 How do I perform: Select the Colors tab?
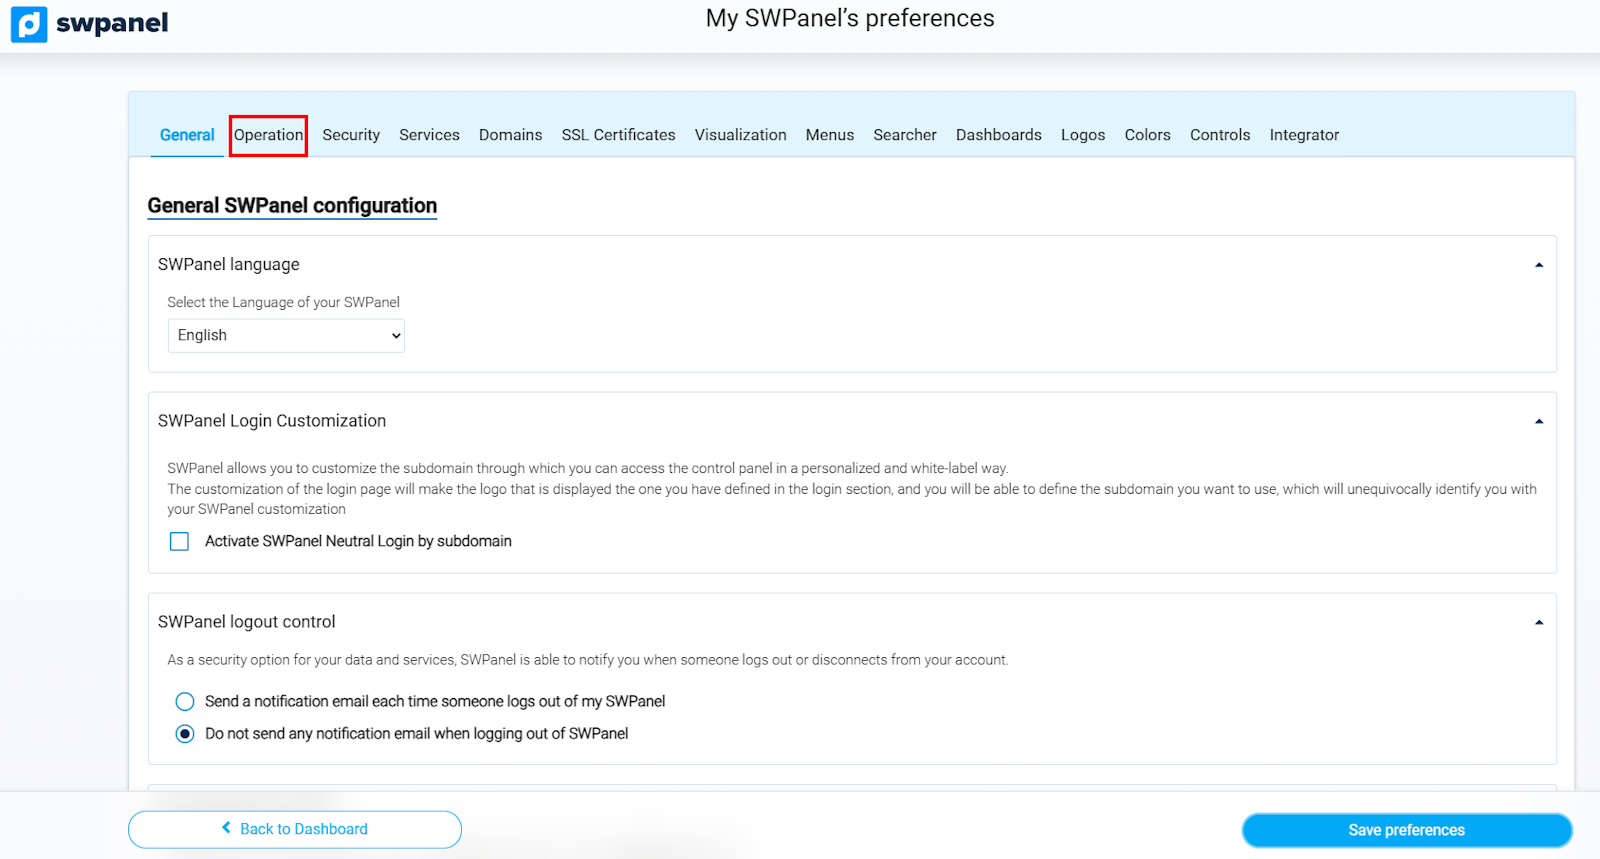(x=1147, y=135)
